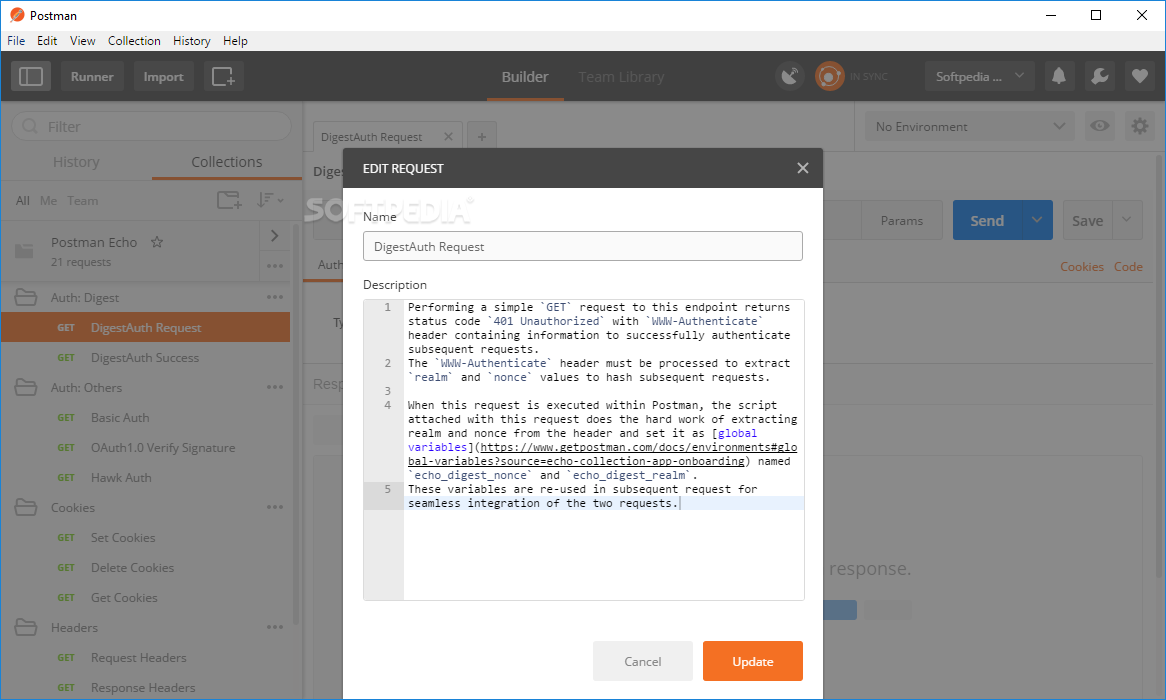Expand Postman Echo collection arrow

274,236
